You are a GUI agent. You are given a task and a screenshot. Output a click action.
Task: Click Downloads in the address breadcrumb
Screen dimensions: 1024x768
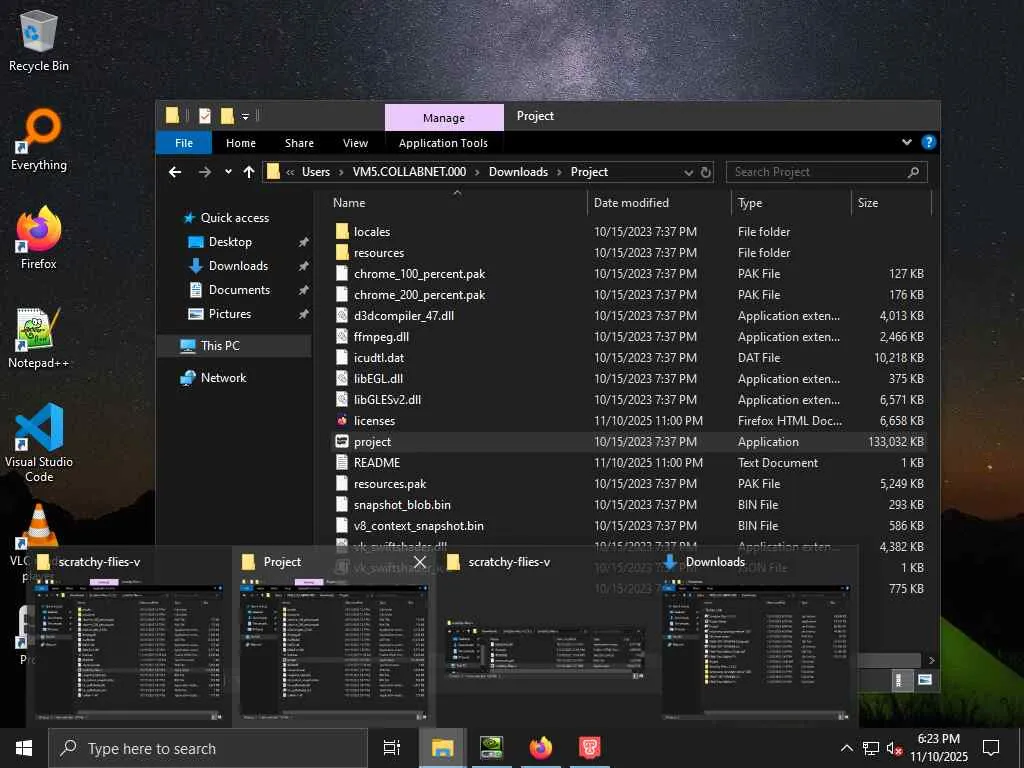pos(519,172)
